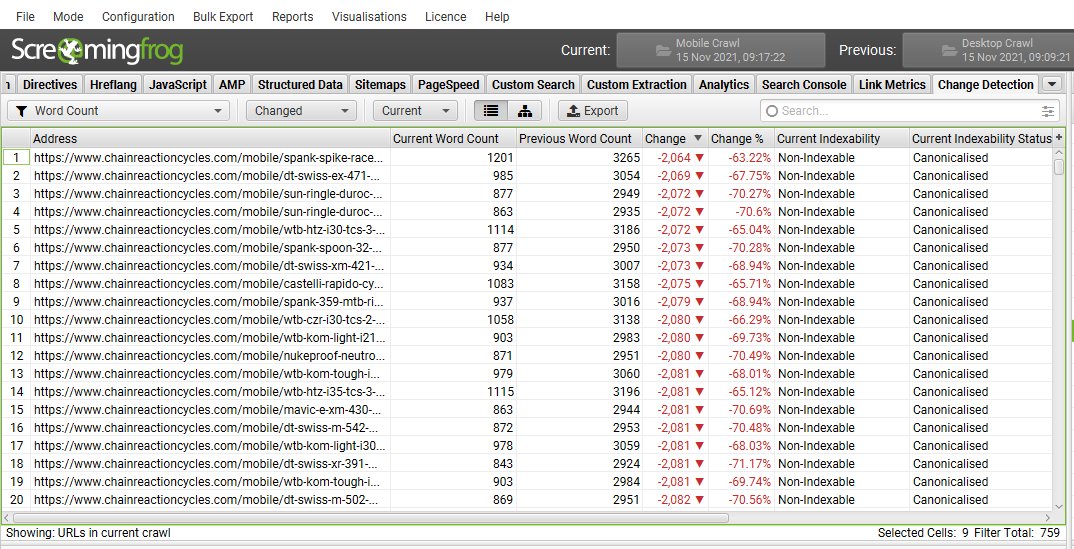Viewport: 1074px width, 549px height.
Task: Open the Current crawl folder selector
Action: [721, 50]
